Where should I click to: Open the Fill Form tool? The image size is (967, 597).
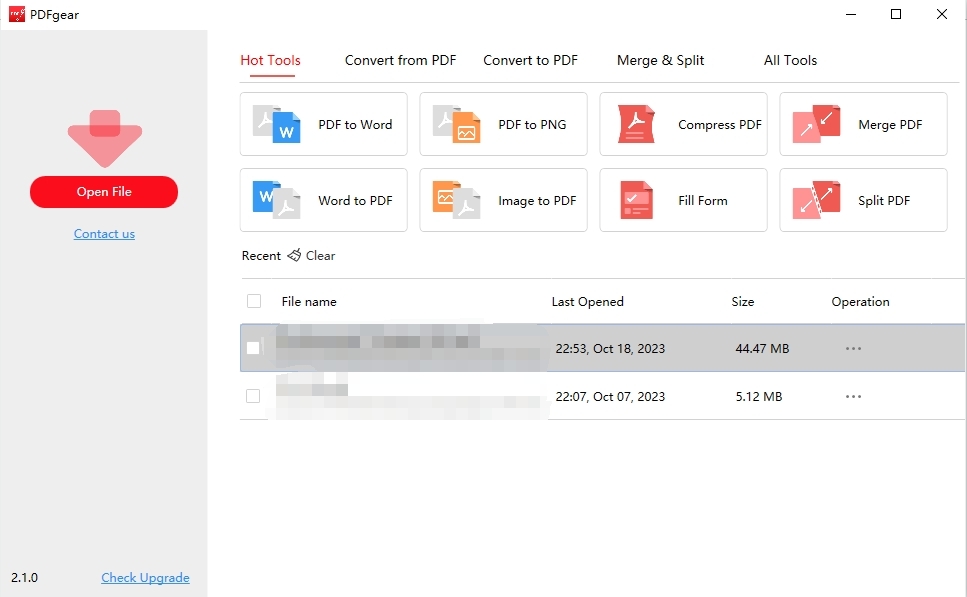(x=683, y=200)
